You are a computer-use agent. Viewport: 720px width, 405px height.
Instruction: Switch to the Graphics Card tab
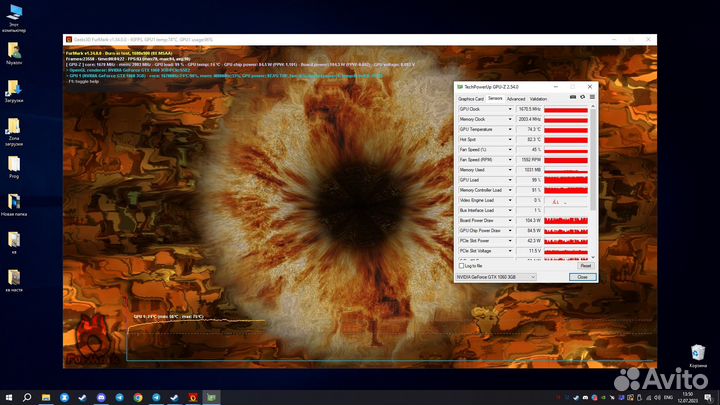pos(471,99)
